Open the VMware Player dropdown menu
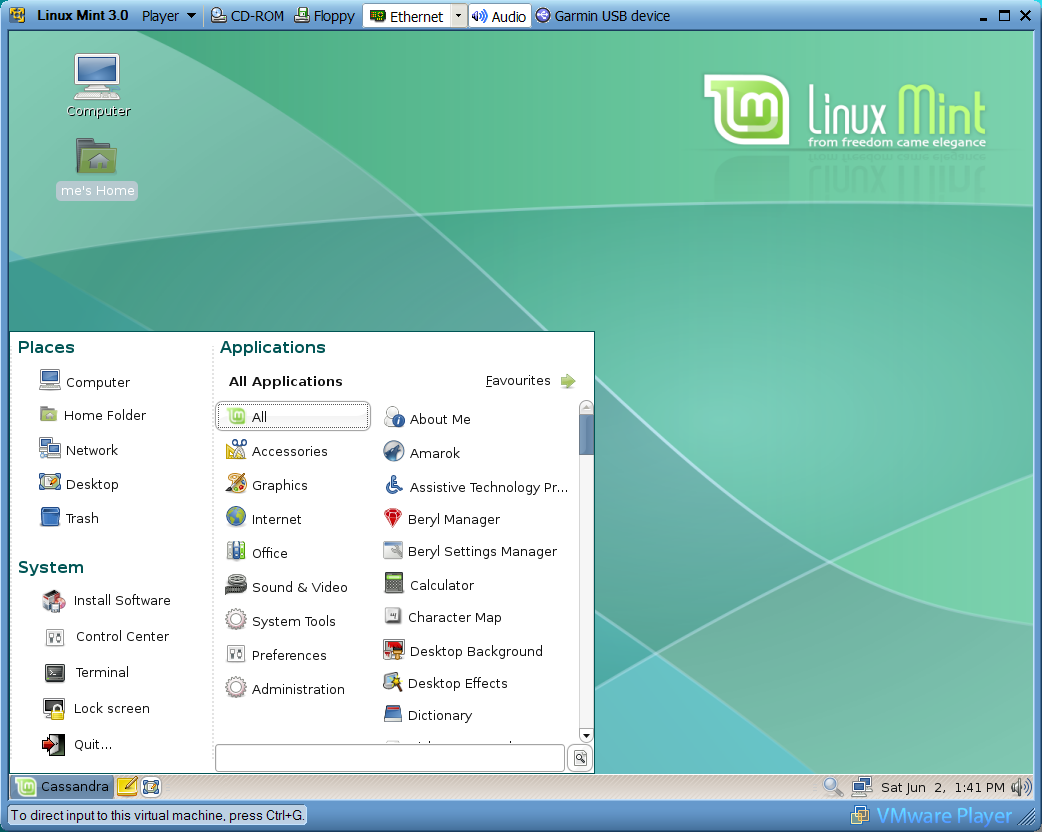1042x832 pixels. (169, 15)
